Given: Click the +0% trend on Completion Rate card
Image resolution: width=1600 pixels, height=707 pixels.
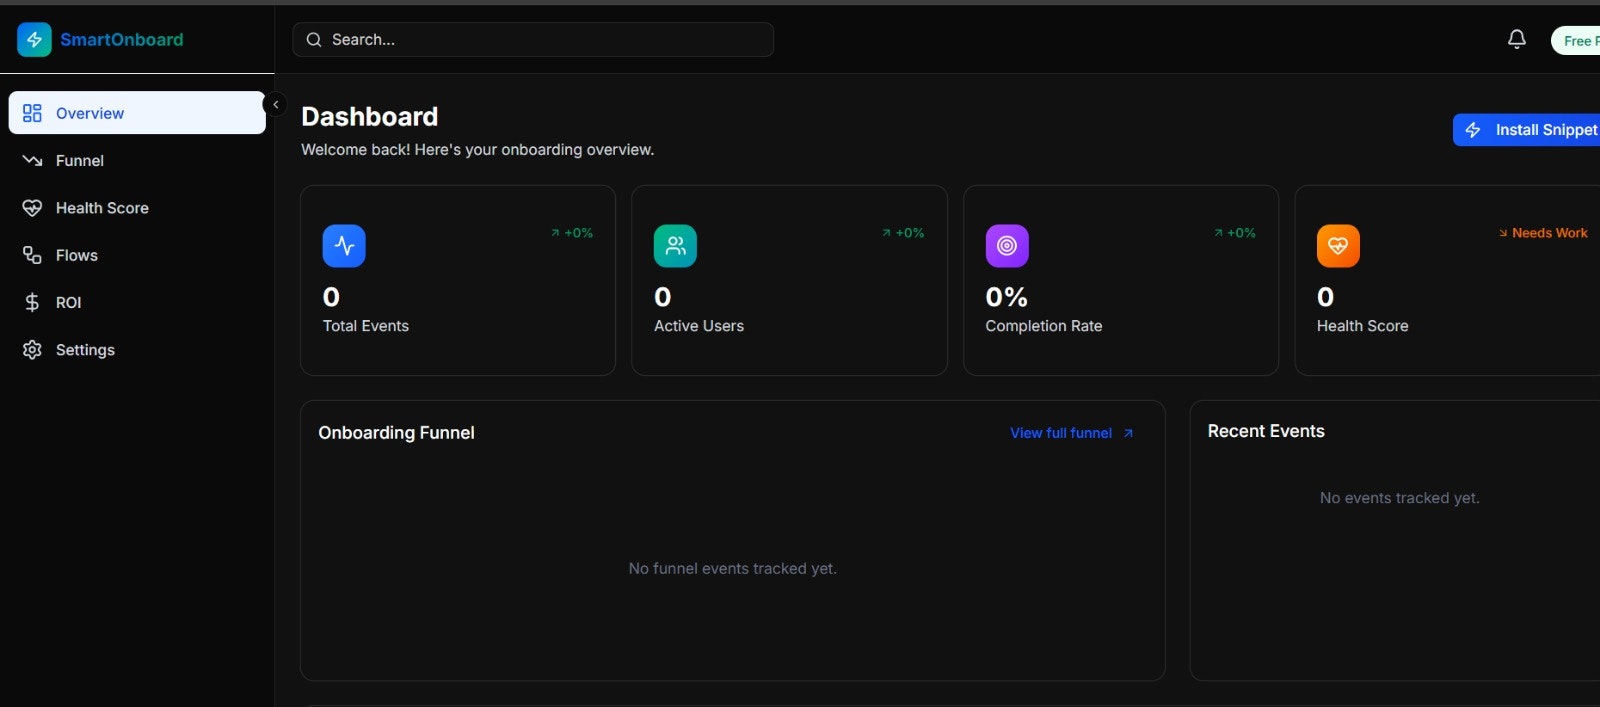Looking at the screenshot, I should pos(1235,233).
